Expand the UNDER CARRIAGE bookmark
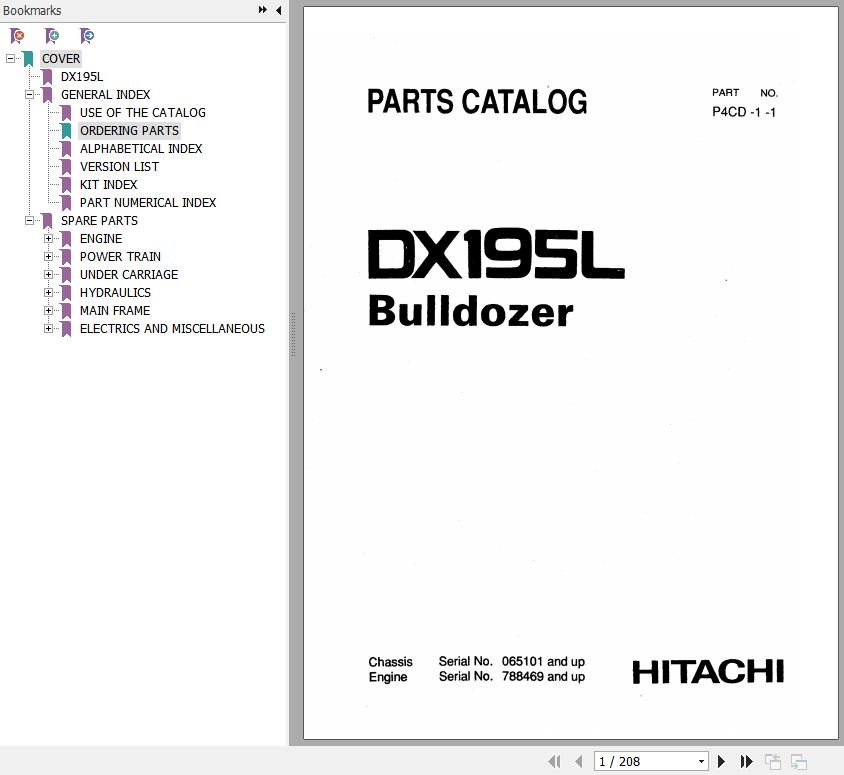844x775 pixels. (48, 274)
